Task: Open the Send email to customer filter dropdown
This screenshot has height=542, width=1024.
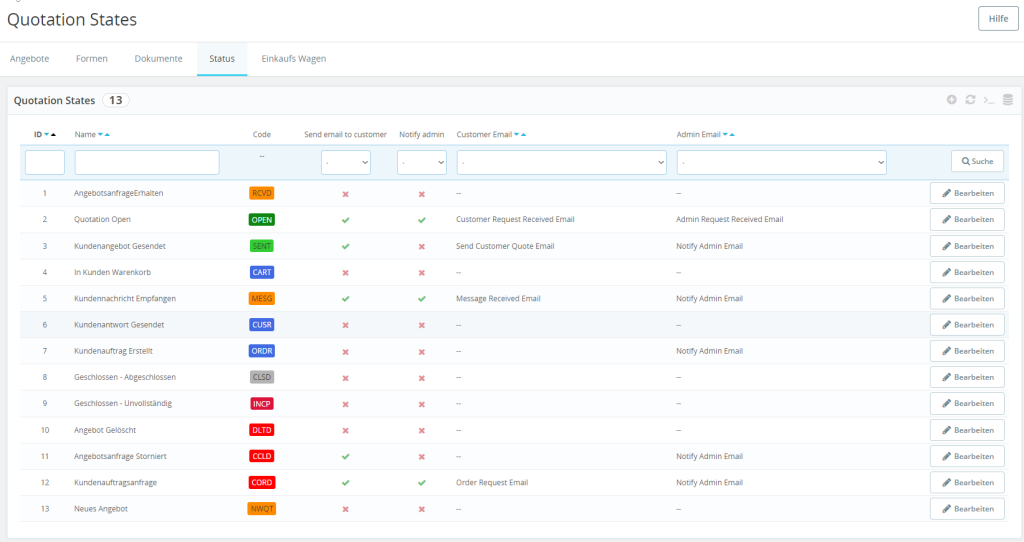Action: pyautogui.click(x=345, y=163)
